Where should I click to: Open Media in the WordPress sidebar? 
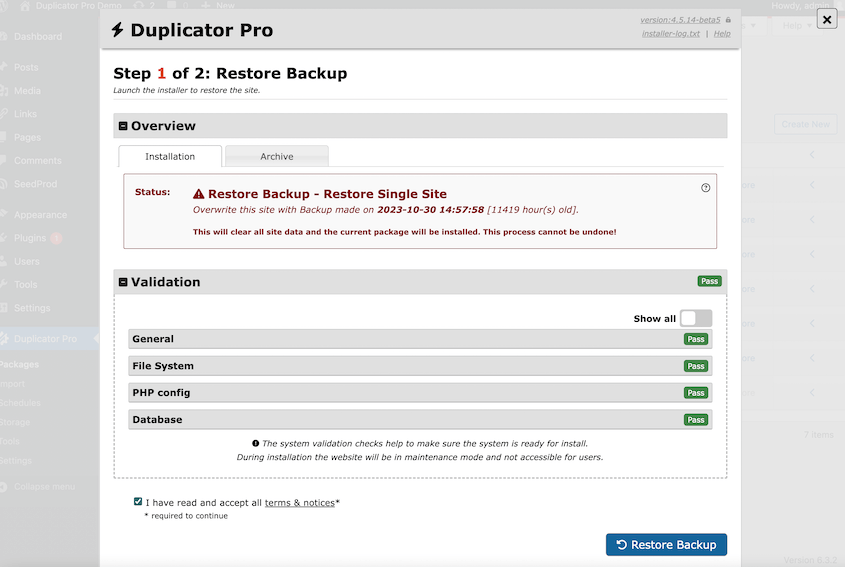[x=27, y=91]
